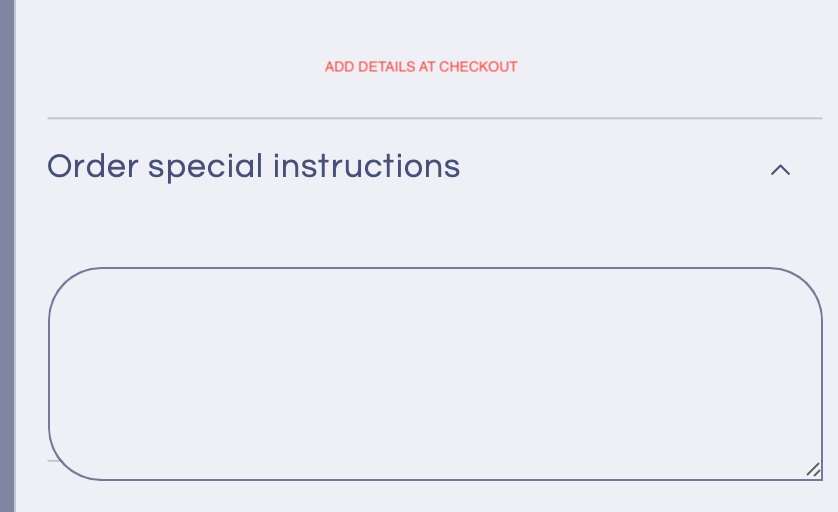
Task: Click the collapse arrow on section header
Action: (x=780, y=170)
